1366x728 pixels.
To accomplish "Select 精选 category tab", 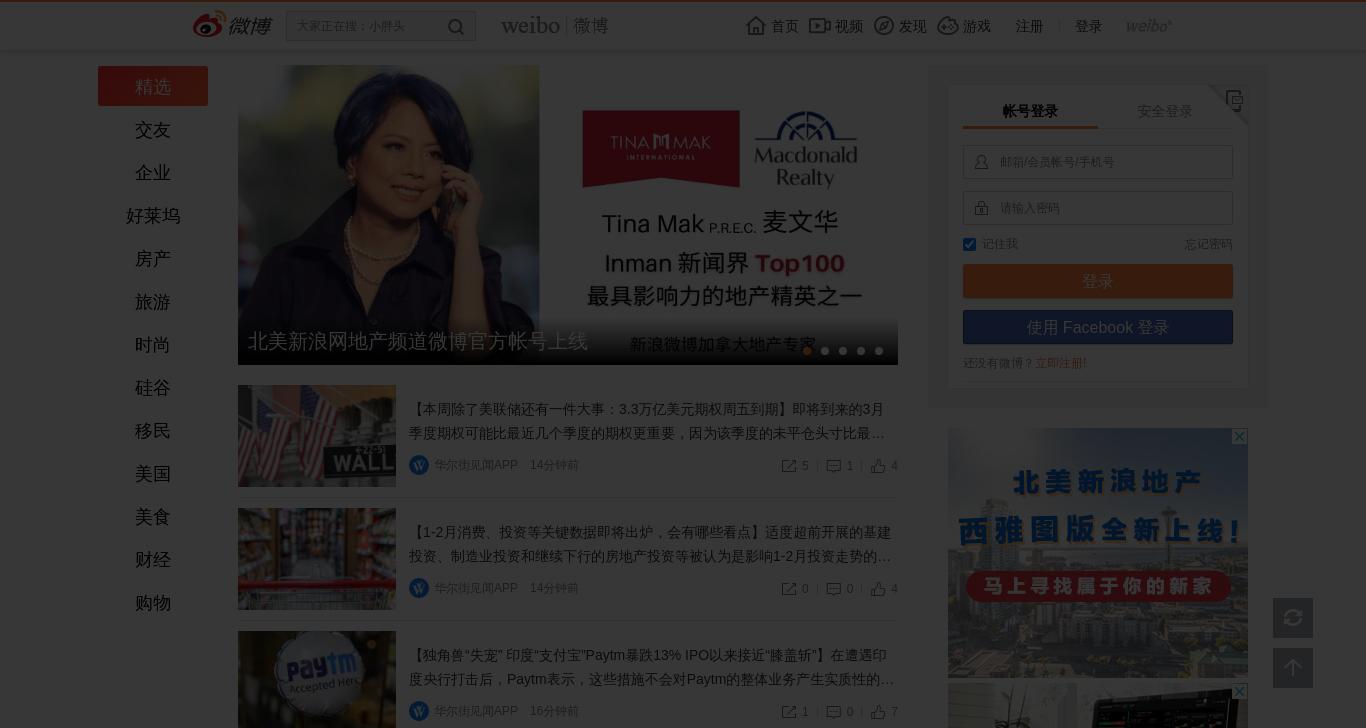I will 153,86.
